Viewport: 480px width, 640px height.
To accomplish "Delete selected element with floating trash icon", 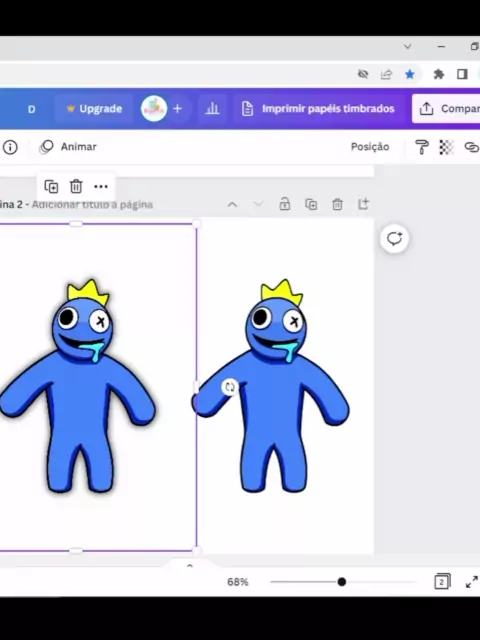I will click(x=76, y=187).
